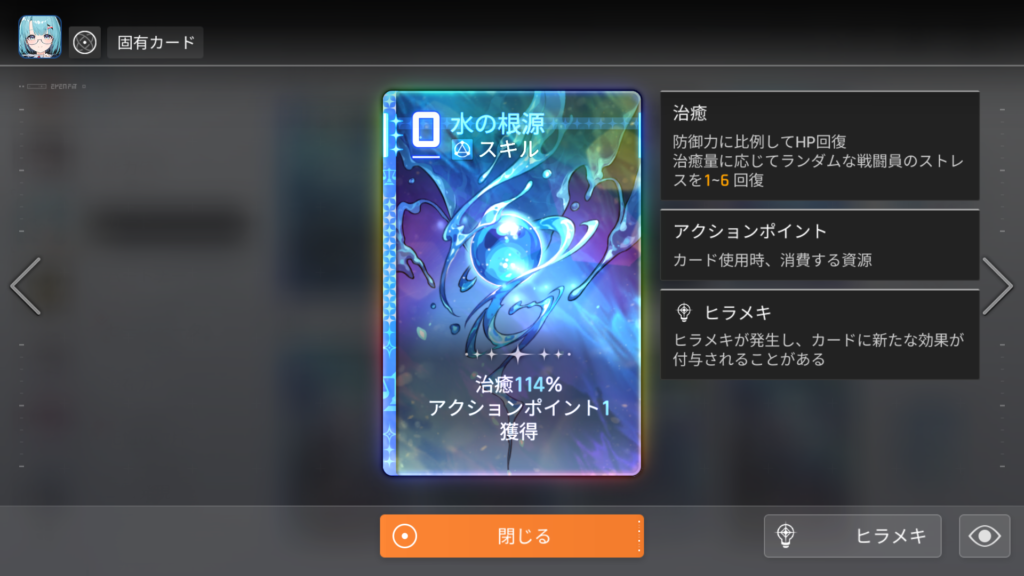Select the ヒラメキ keyword description panel
The image size is (1024, 576).
(x=820, y=334)
